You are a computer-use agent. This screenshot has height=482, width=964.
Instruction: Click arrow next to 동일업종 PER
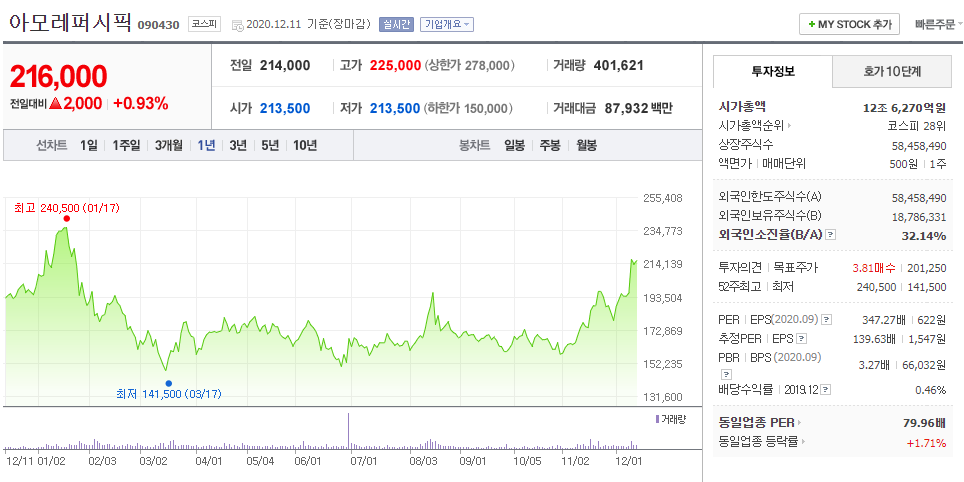tap(800, 423)
